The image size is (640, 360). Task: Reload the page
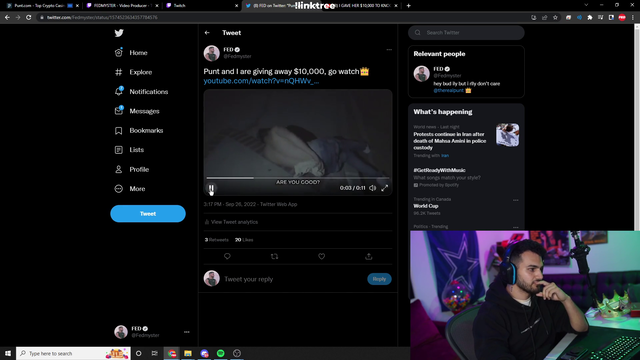pyautogui.click(x=29, y=18)
